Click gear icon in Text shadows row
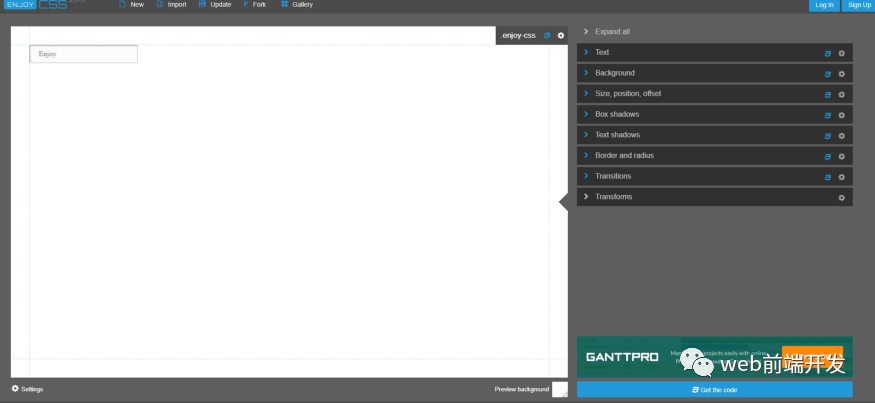This screenshot has height=403, width=875. tap(842, 136)
